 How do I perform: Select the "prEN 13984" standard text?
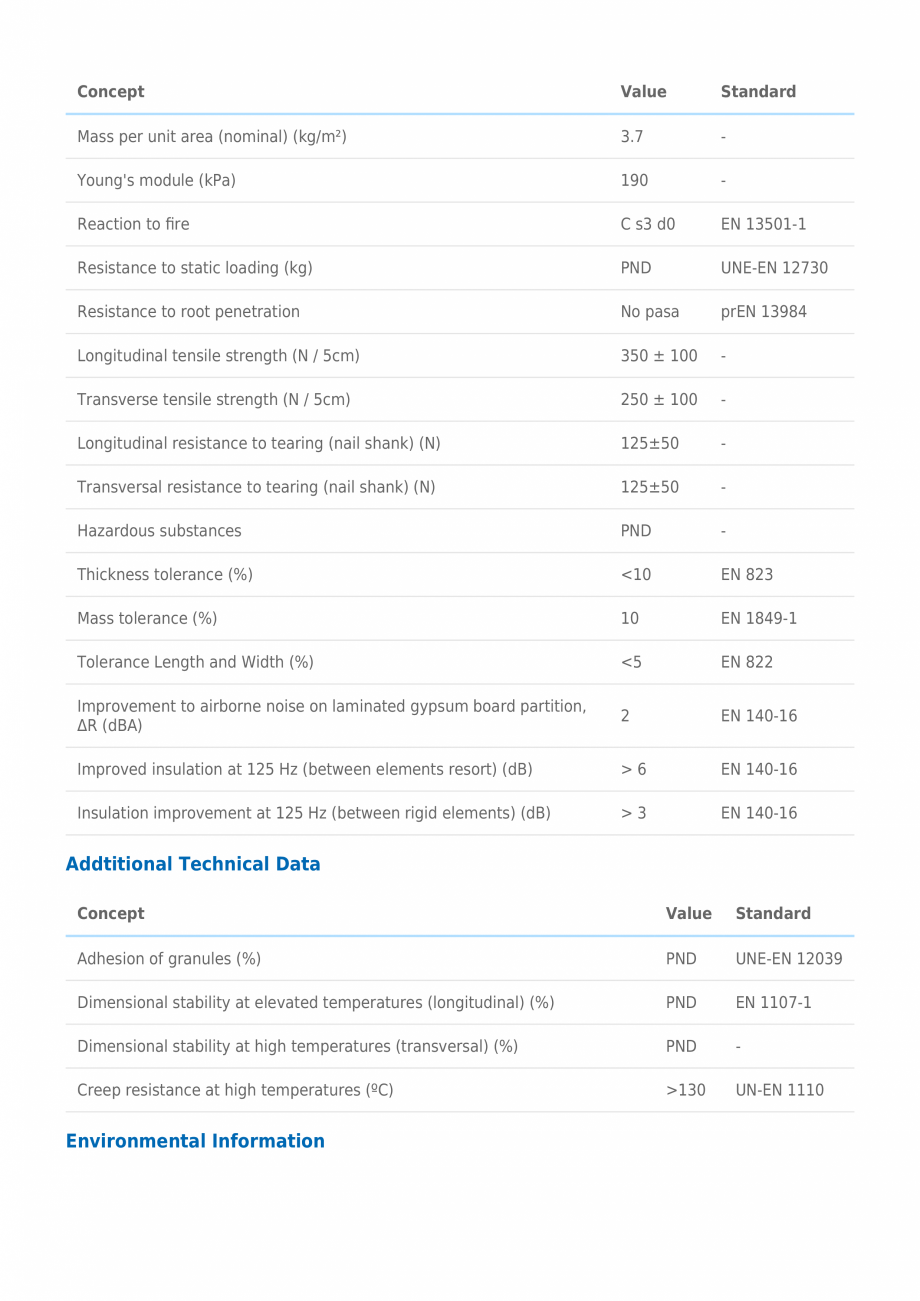[763, 312]
